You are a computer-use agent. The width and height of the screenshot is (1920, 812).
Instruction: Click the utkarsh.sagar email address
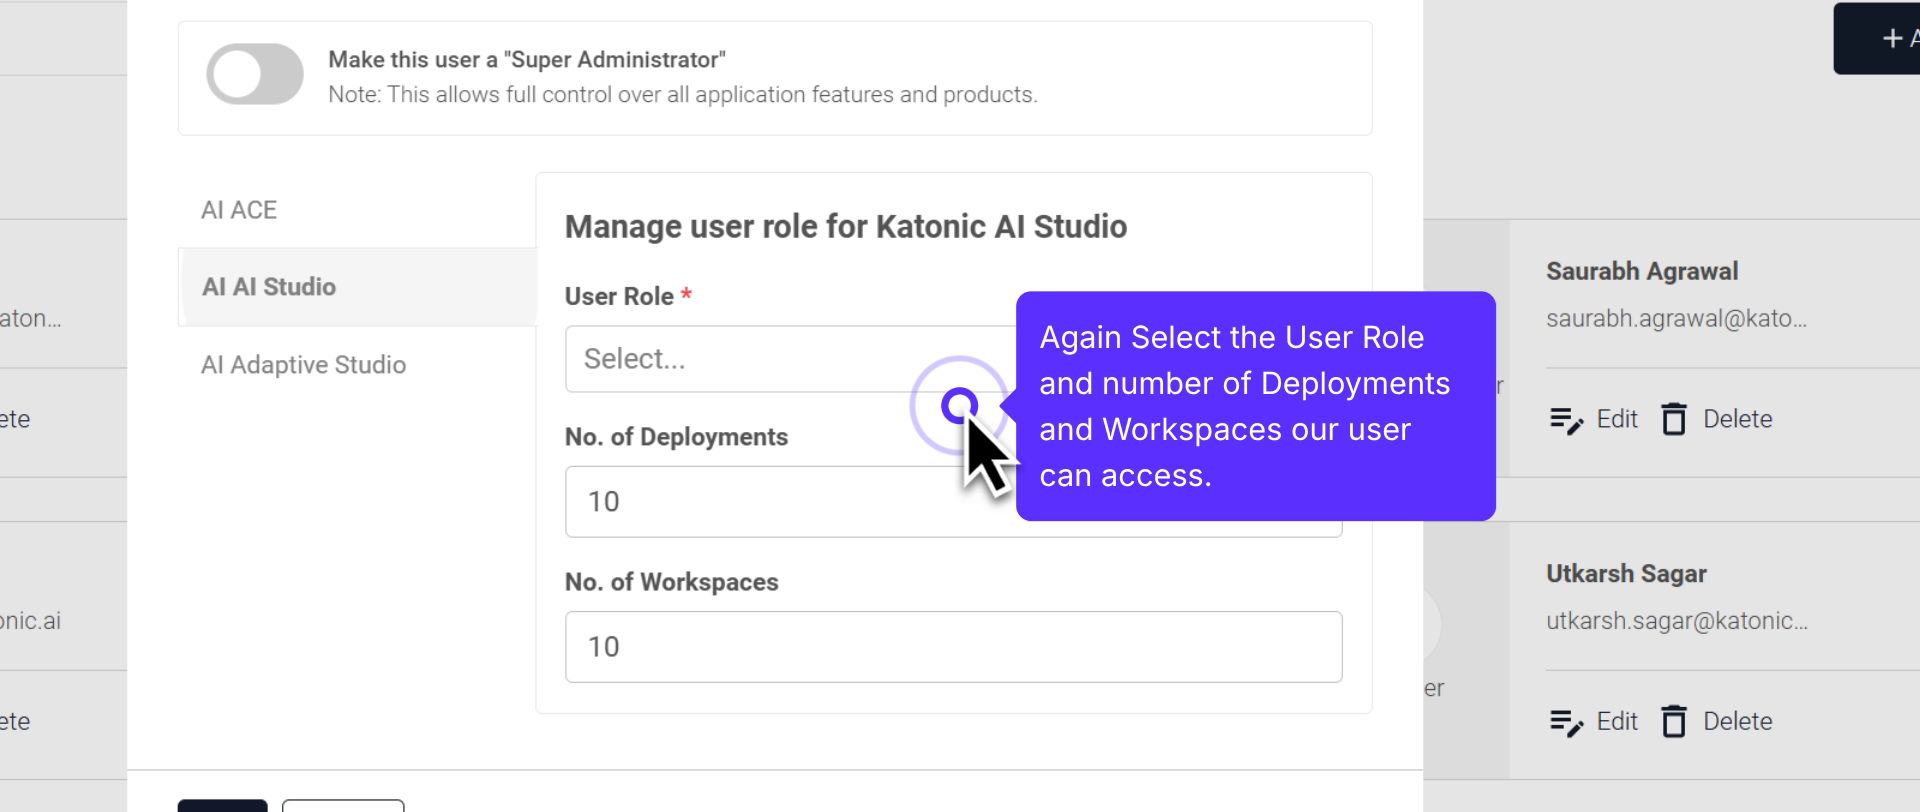point(1676,621)
